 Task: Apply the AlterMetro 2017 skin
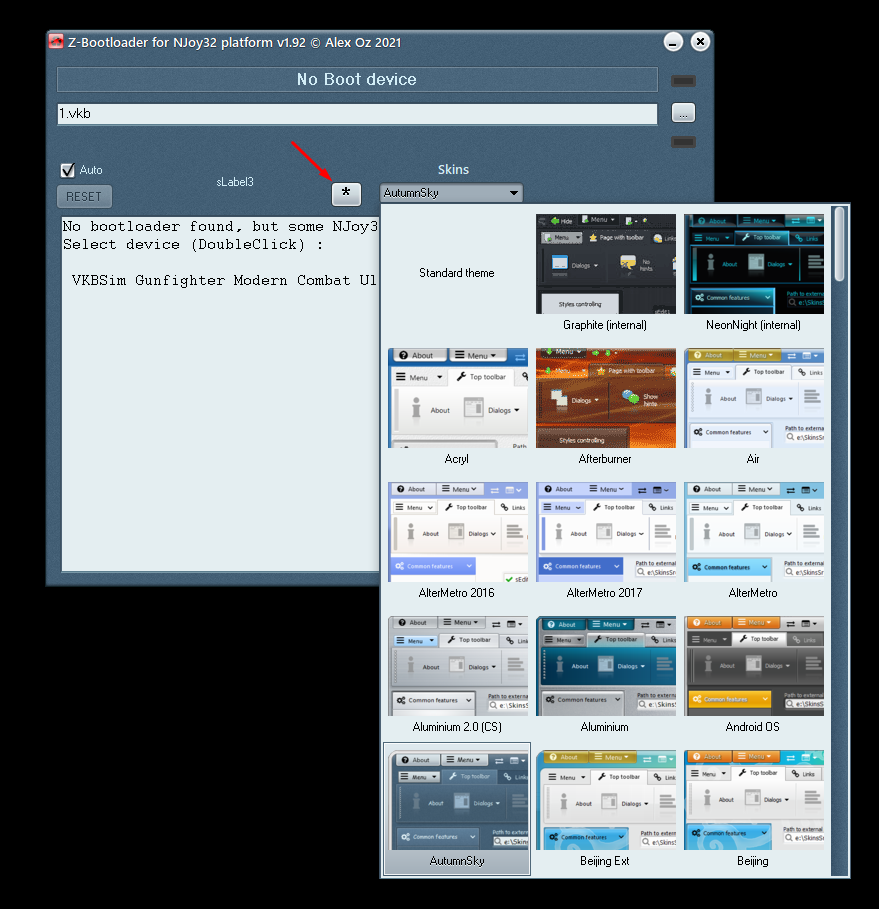[605, 540]
